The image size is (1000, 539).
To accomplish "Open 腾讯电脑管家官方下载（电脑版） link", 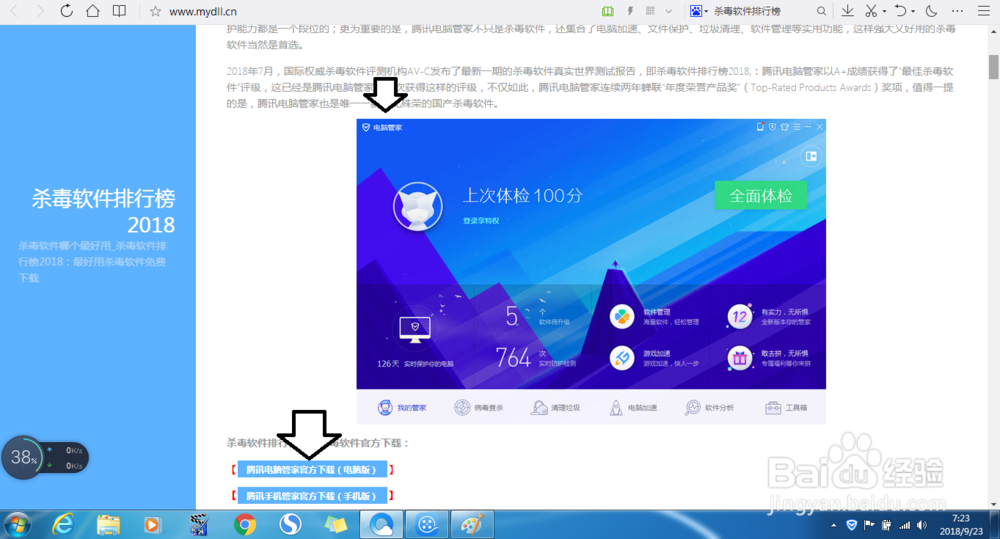I will click(x=312, y=469).
